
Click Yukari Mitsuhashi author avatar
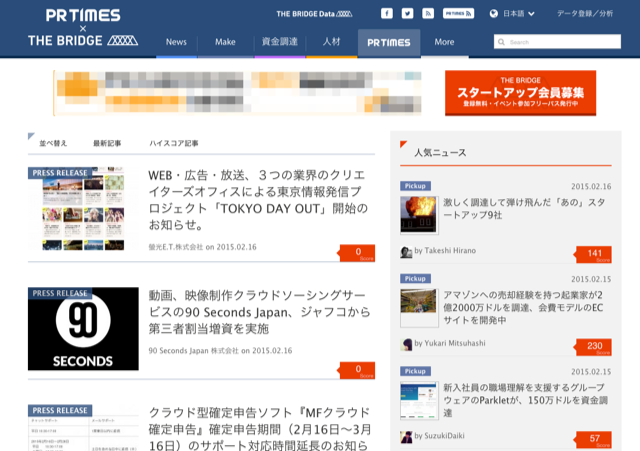[406, 344]
